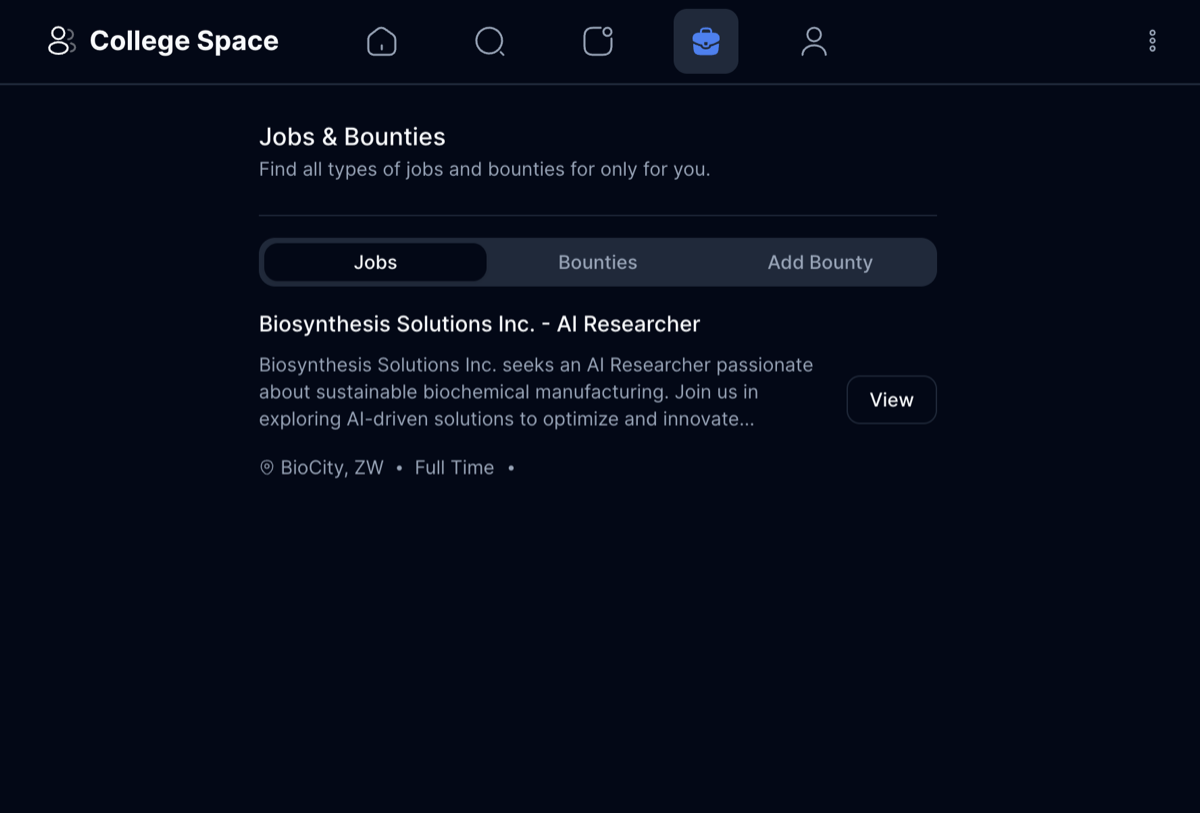Click the College Space brand name
Image resolution: width=1200 pixels, height=813 pixels.
(x=184, y=41)
